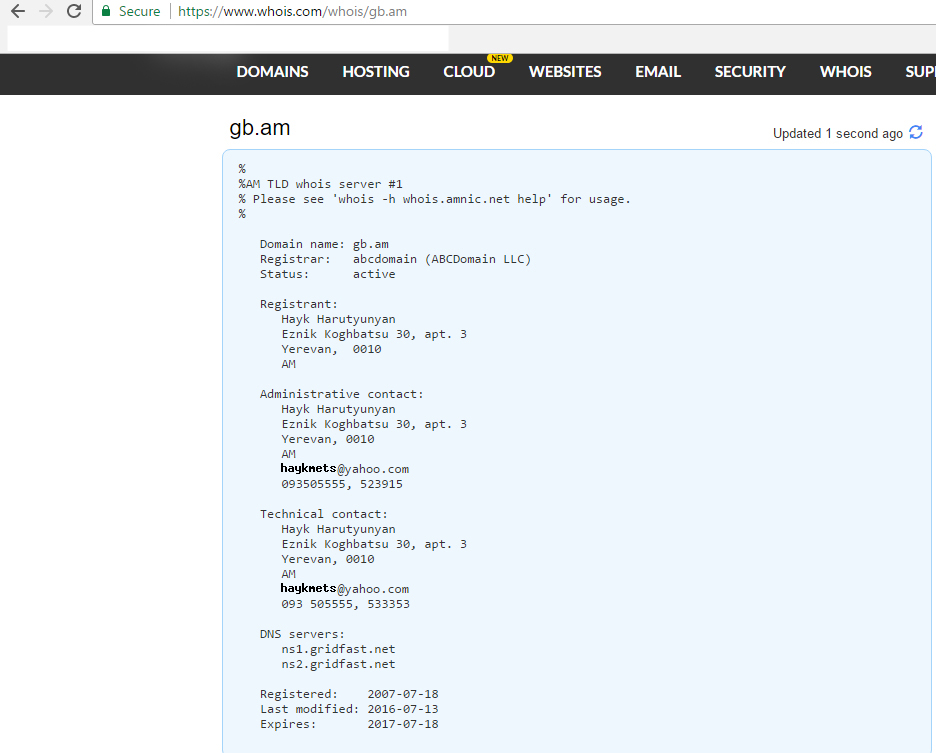The width and height of the screenshot is (936, 753).
Task: Click the gb.am page heading
Action: tap(260, 128)
